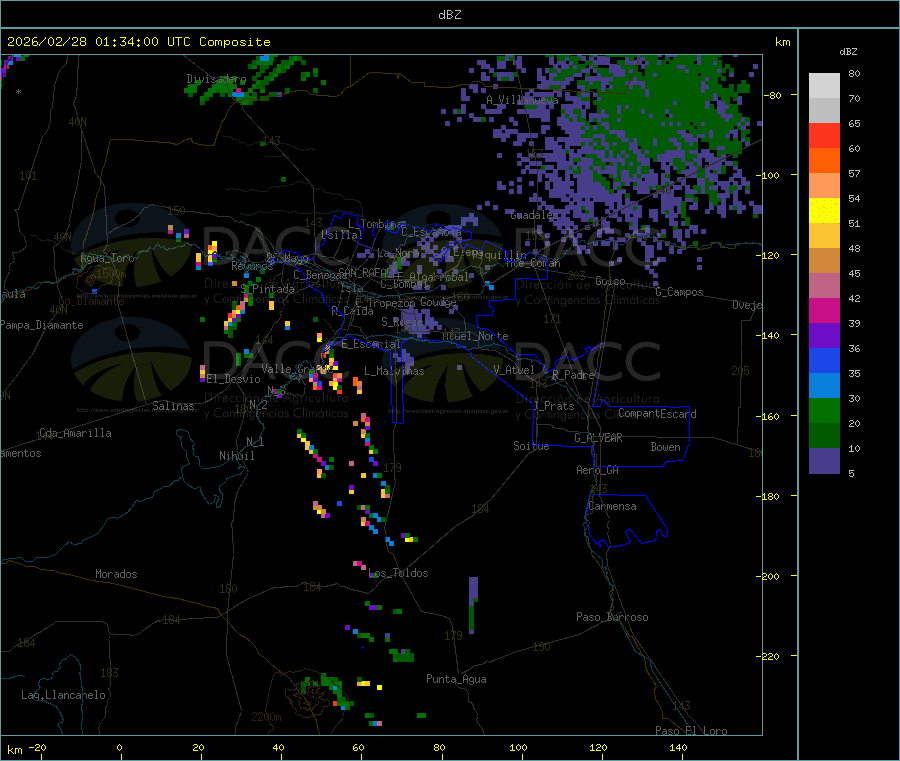Click the 'Guadales' map label
This screenshot has width=900, height=761.
coord(534,215)
